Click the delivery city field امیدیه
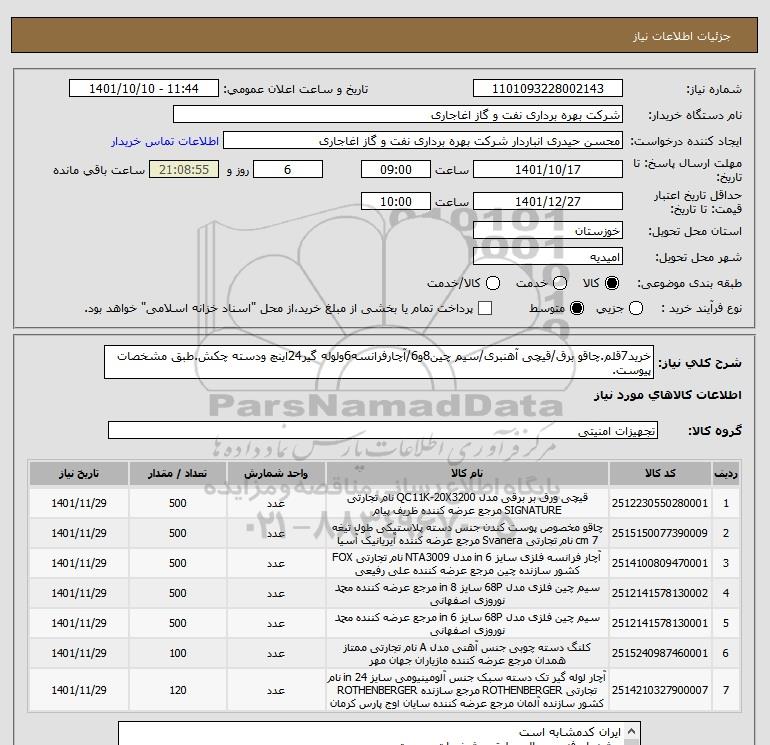Viewport: 770px width, 745px height. [548, 256]
